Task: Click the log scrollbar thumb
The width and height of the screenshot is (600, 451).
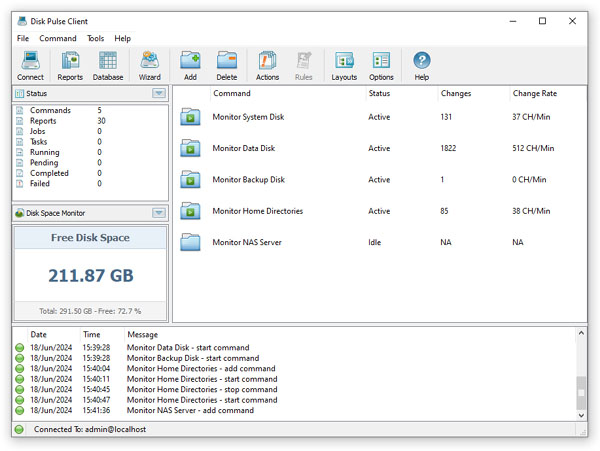Action: 581,393
